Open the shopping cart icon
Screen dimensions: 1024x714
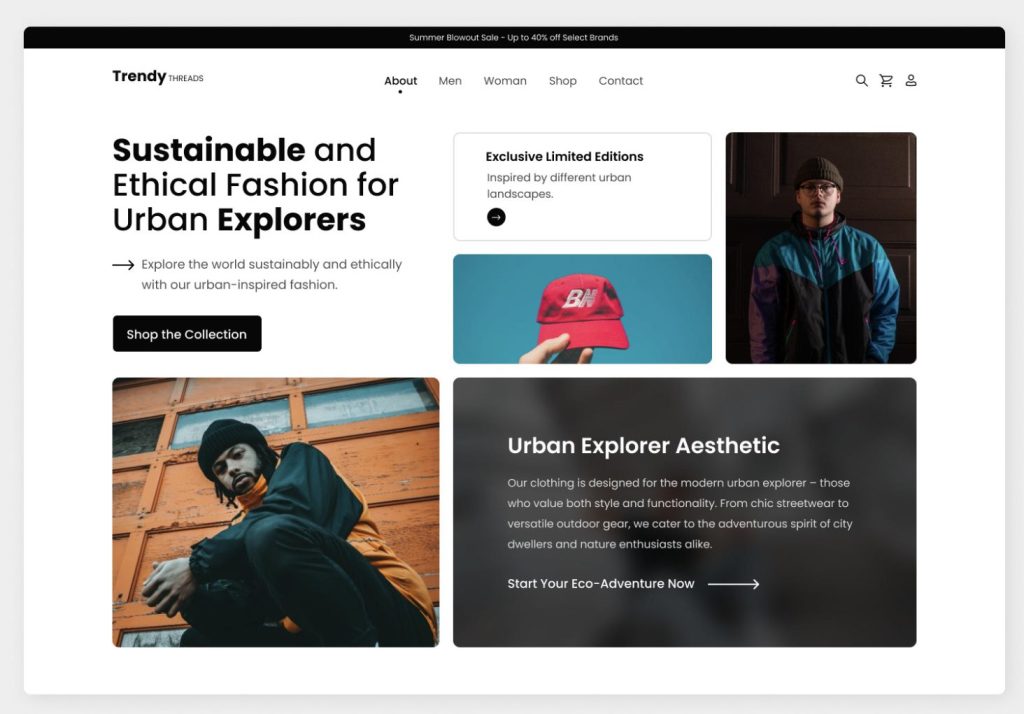(886, 80)
